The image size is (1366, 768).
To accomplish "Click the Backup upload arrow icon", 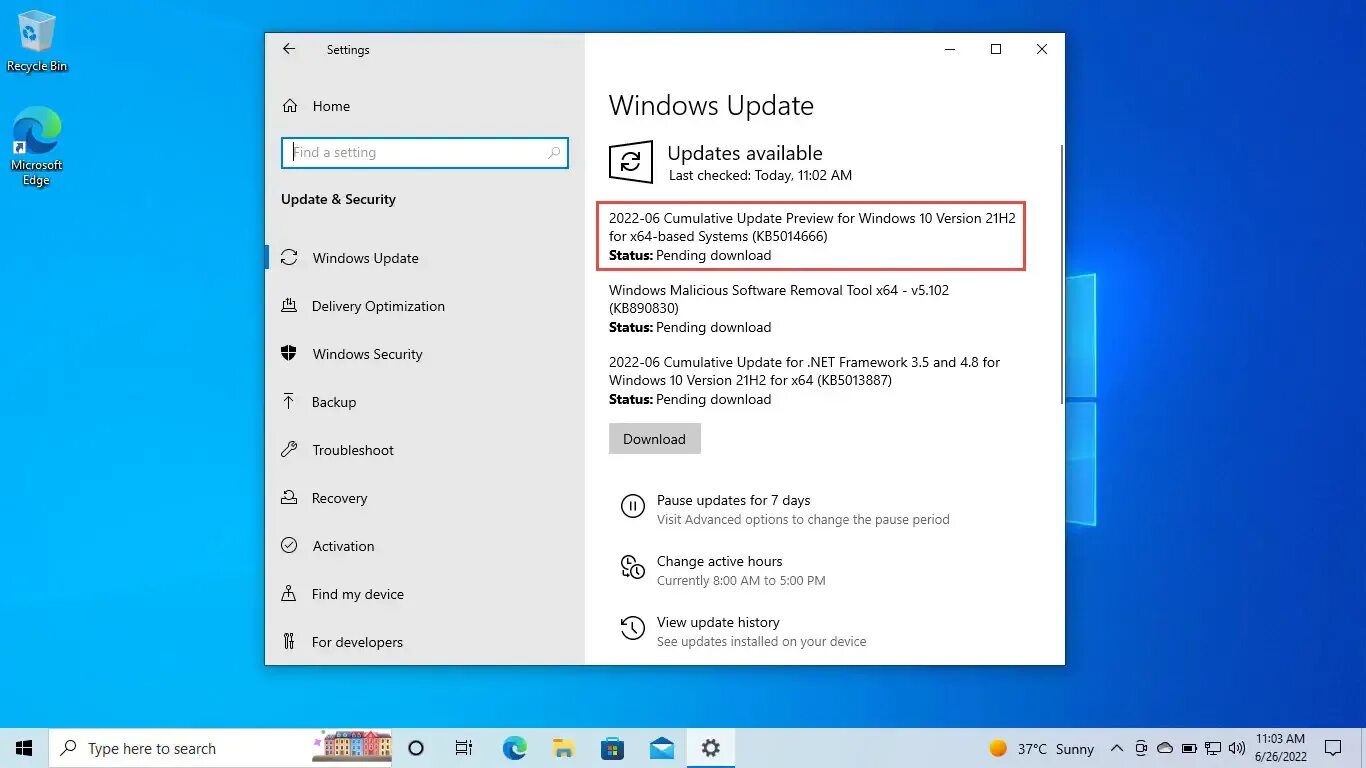I will coord(289,401).
